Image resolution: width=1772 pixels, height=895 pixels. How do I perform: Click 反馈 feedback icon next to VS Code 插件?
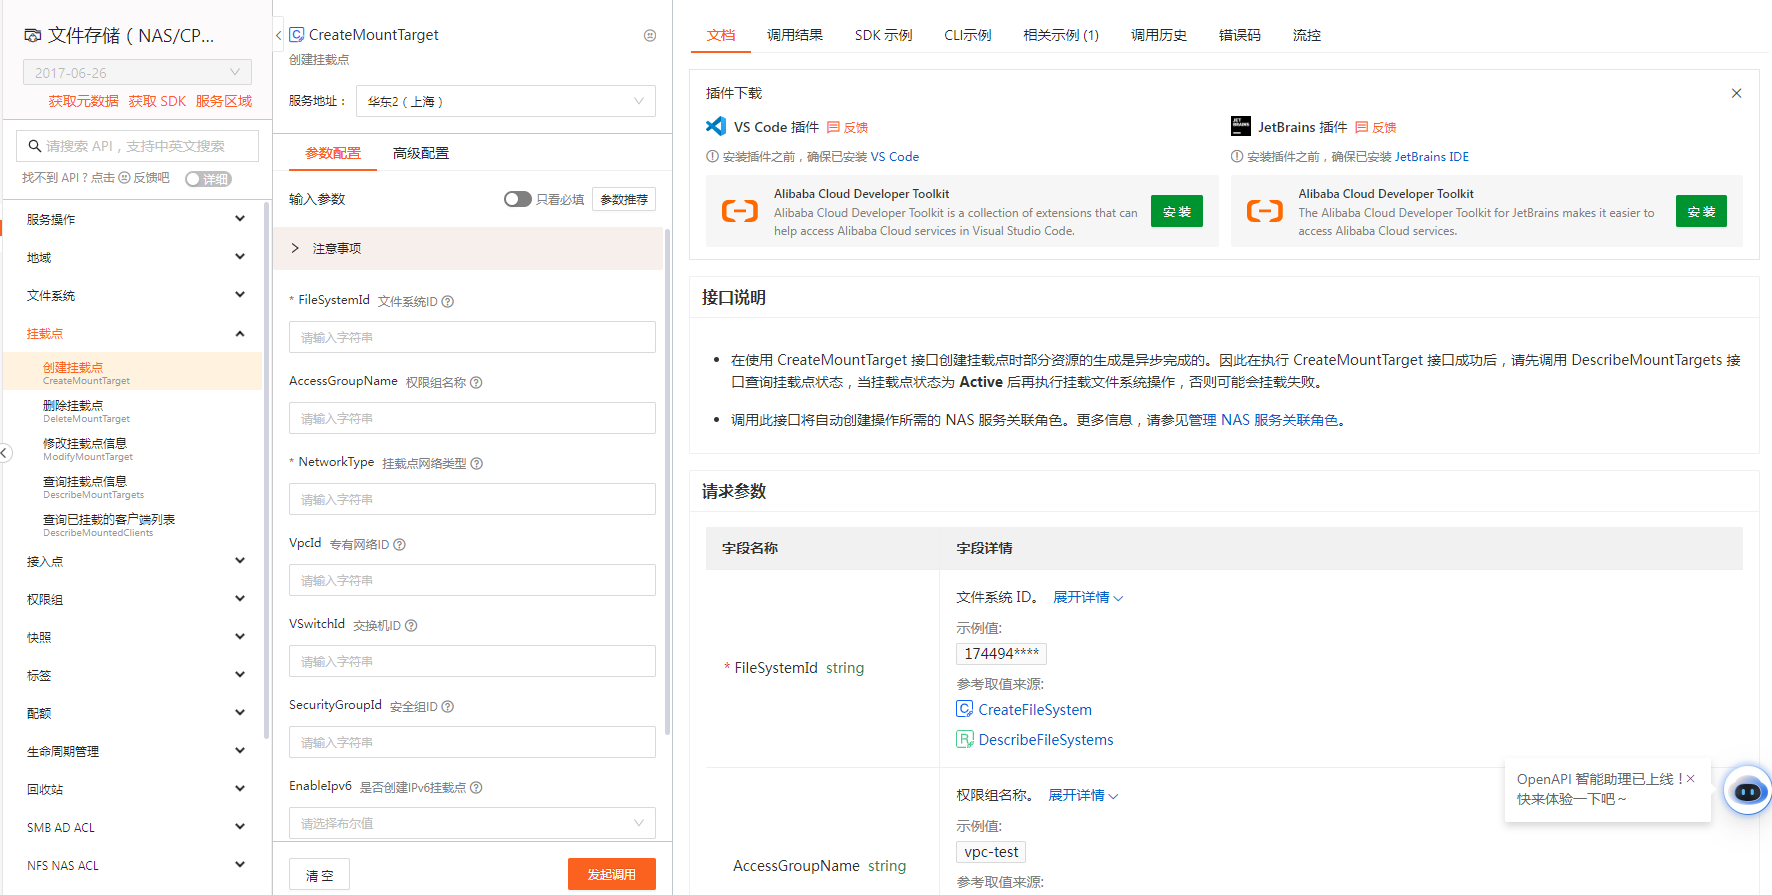(x=833, y=127)
